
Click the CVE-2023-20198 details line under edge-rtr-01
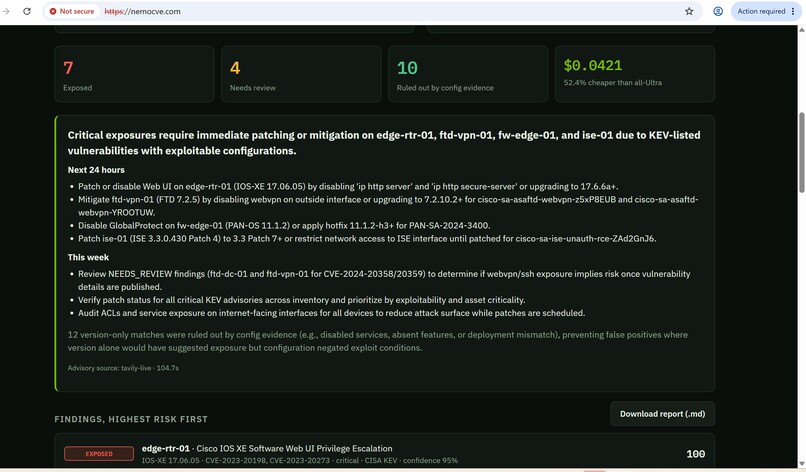(300, 461)
